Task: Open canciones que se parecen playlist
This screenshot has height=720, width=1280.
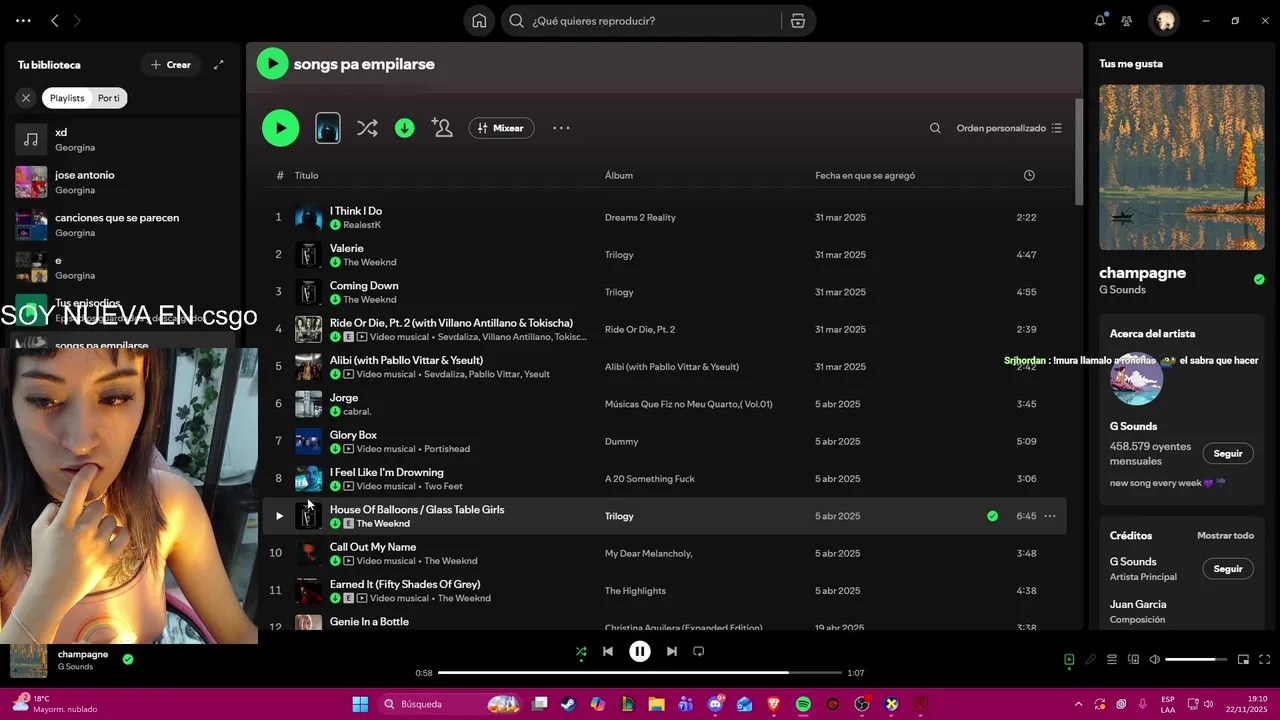Action: [x=124, y=225]
